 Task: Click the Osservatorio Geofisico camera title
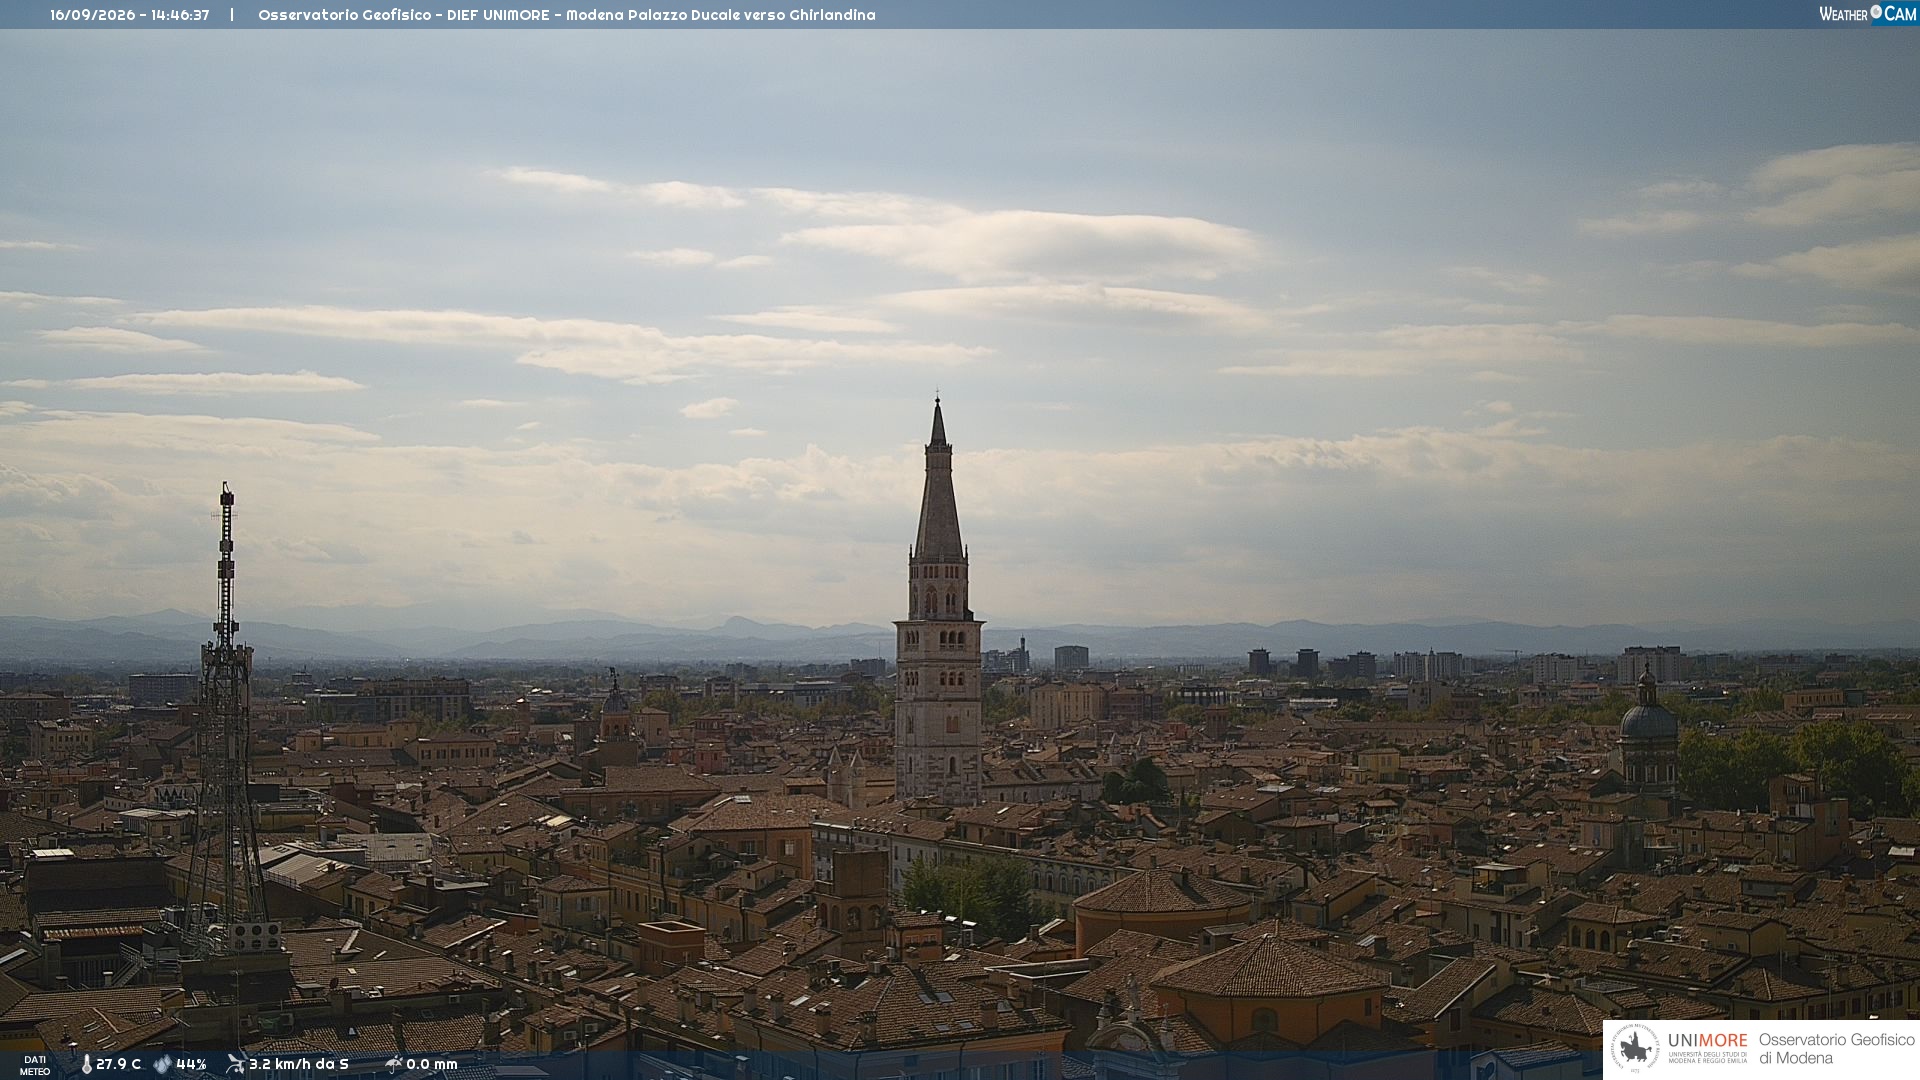click(x=567, y=15)
